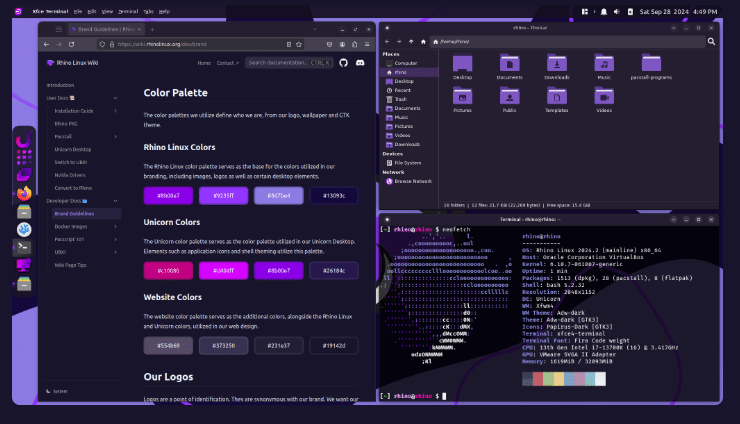Bookmark this page with the star icon
Image resolution: width=740 pixels, height=424 pixels.
[x=299, y=44]
